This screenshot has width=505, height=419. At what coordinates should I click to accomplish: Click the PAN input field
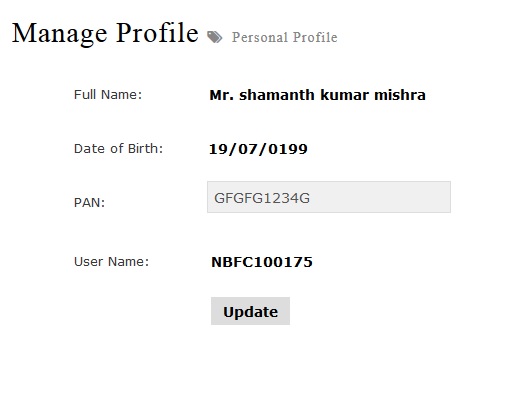329,197
